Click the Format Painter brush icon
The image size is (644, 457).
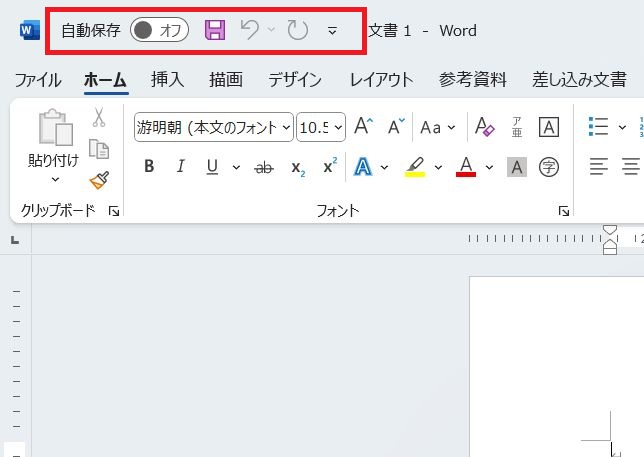[98, 180]
